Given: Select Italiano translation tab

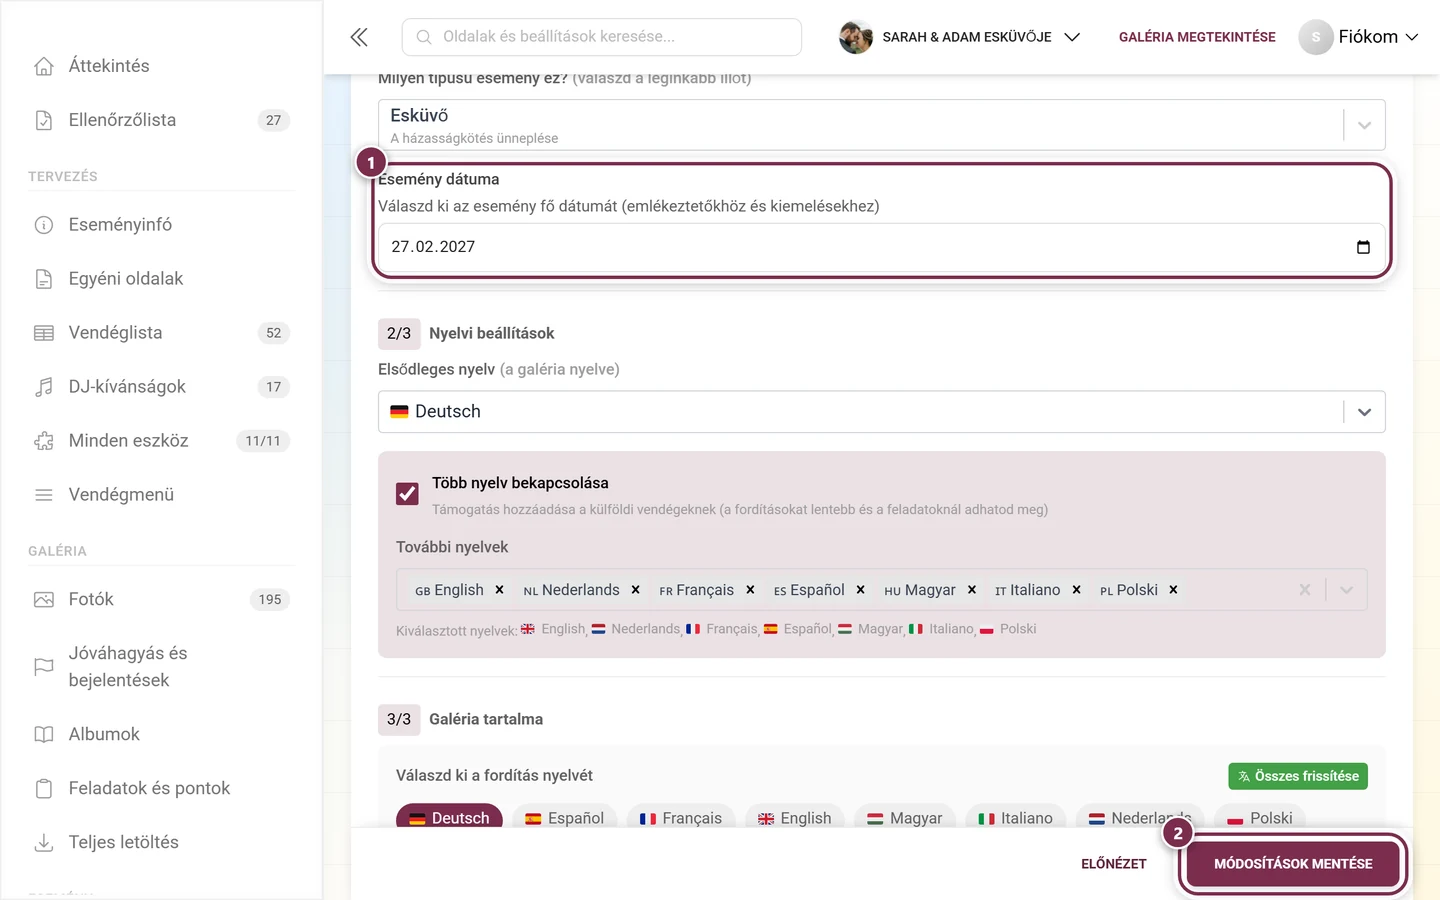Looking at the screenshot, I should tap(1015, 818).
